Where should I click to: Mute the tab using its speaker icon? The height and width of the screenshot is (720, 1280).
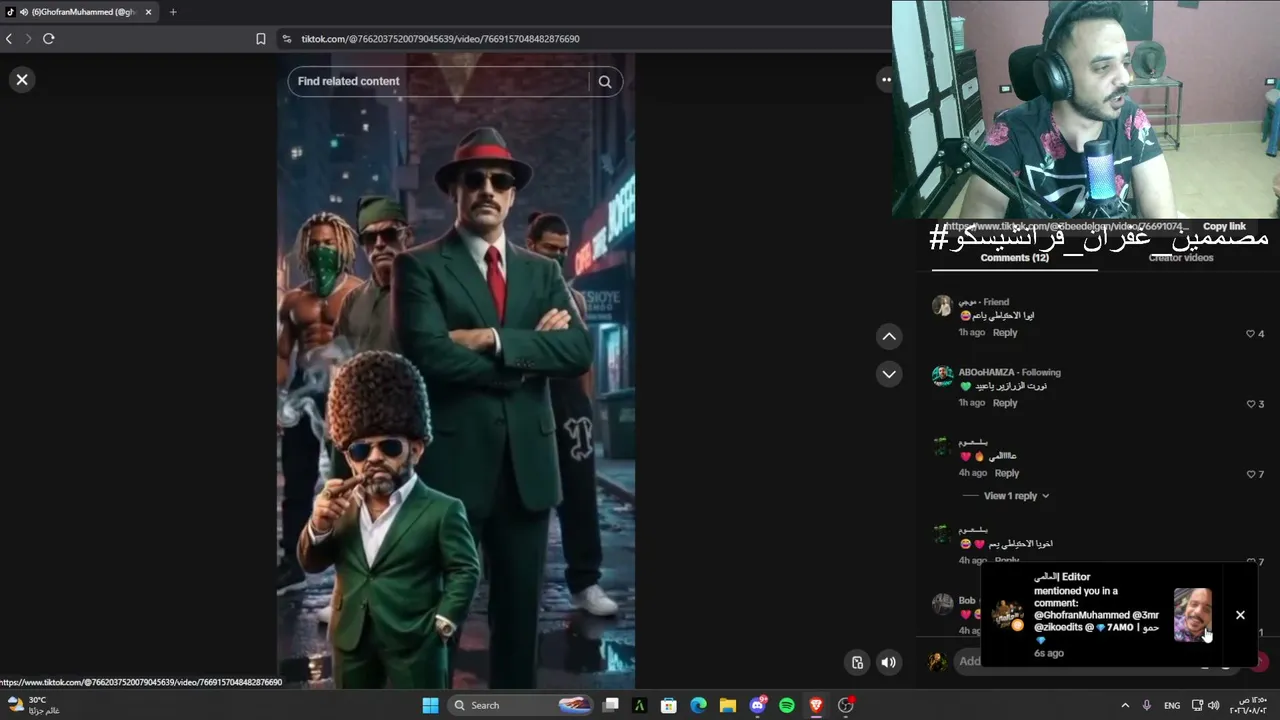pyautogui.click(x=24, y=12)
